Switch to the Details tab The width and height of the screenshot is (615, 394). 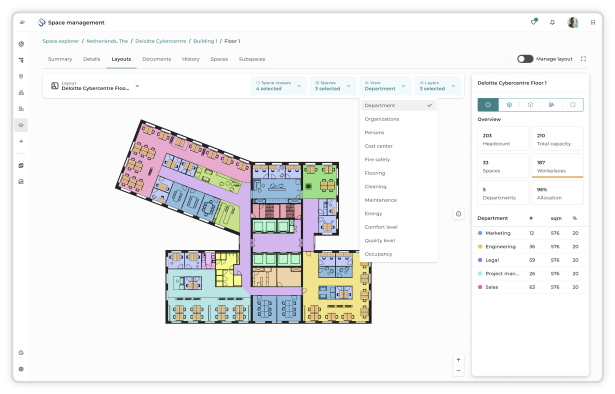(91, 59)
